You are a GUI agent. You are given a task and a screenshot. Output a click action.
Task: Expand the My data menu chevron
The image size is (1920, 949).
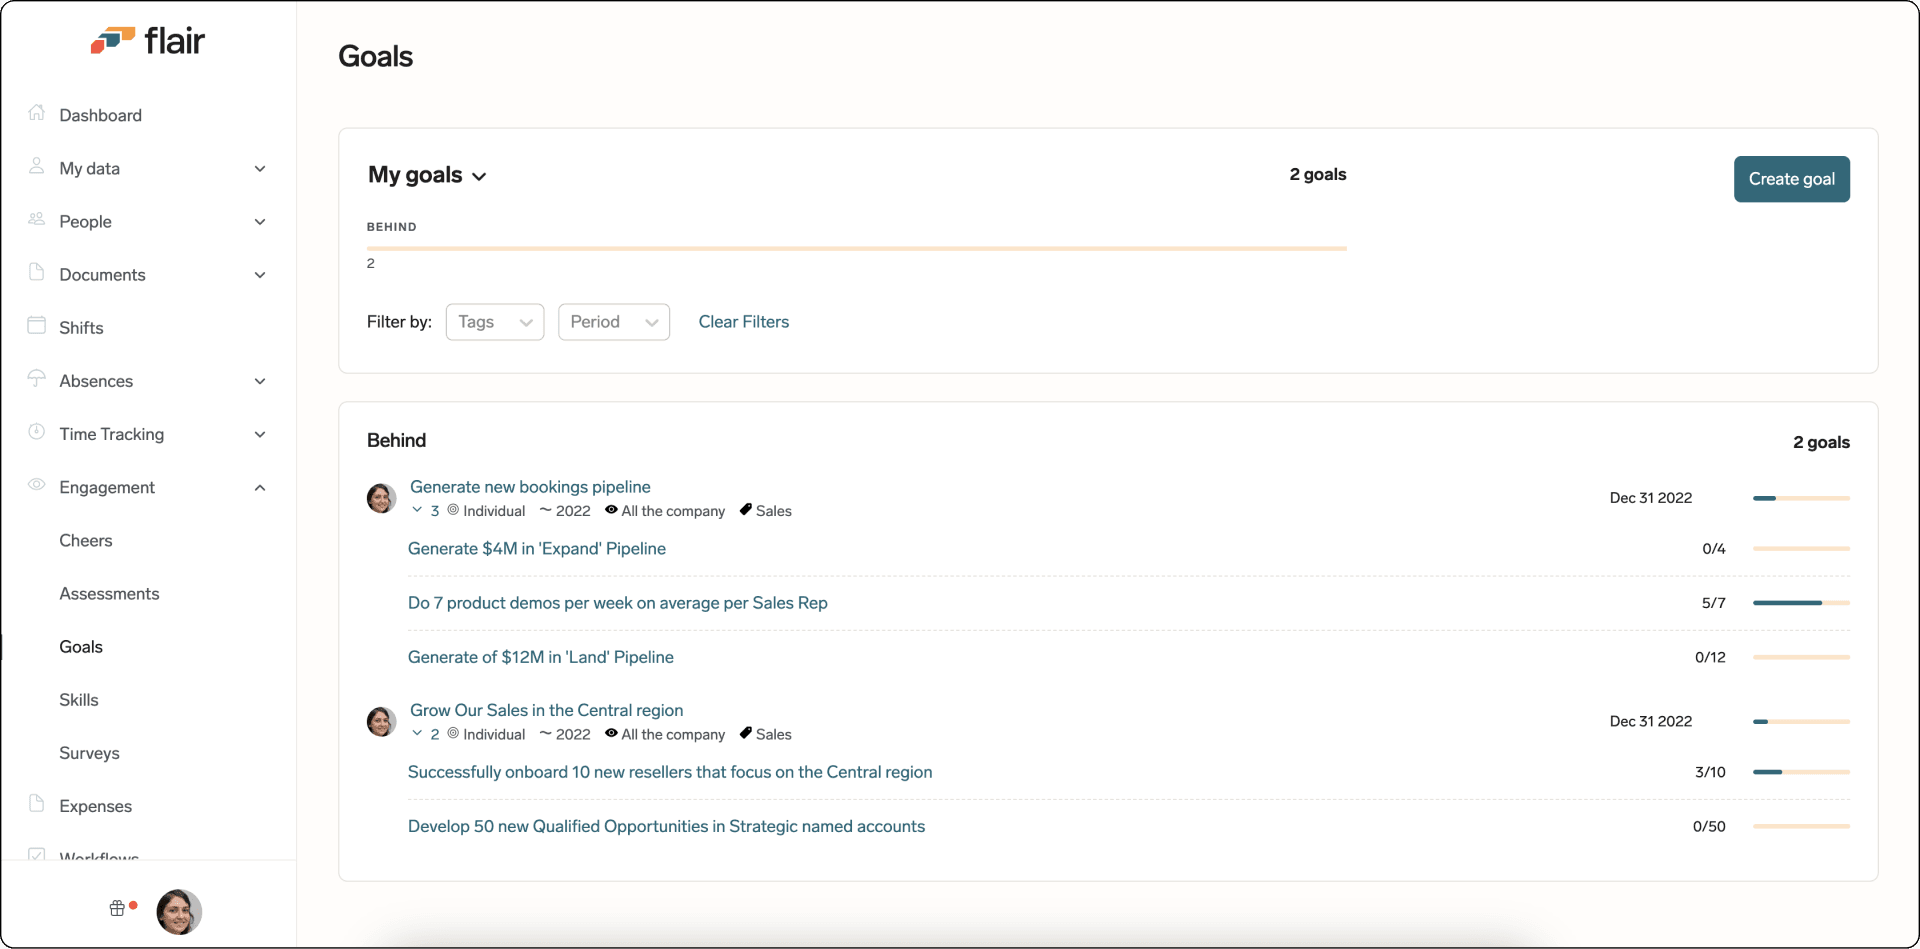tap(260, 168)
